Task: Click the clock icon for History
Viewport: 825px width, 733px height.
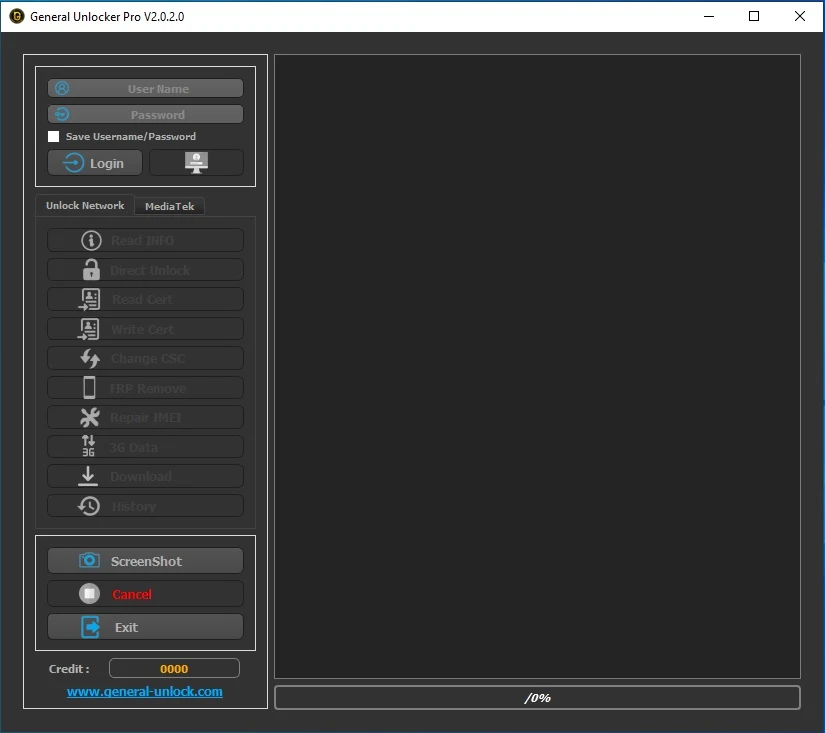Action: click(x=89, y=506)
